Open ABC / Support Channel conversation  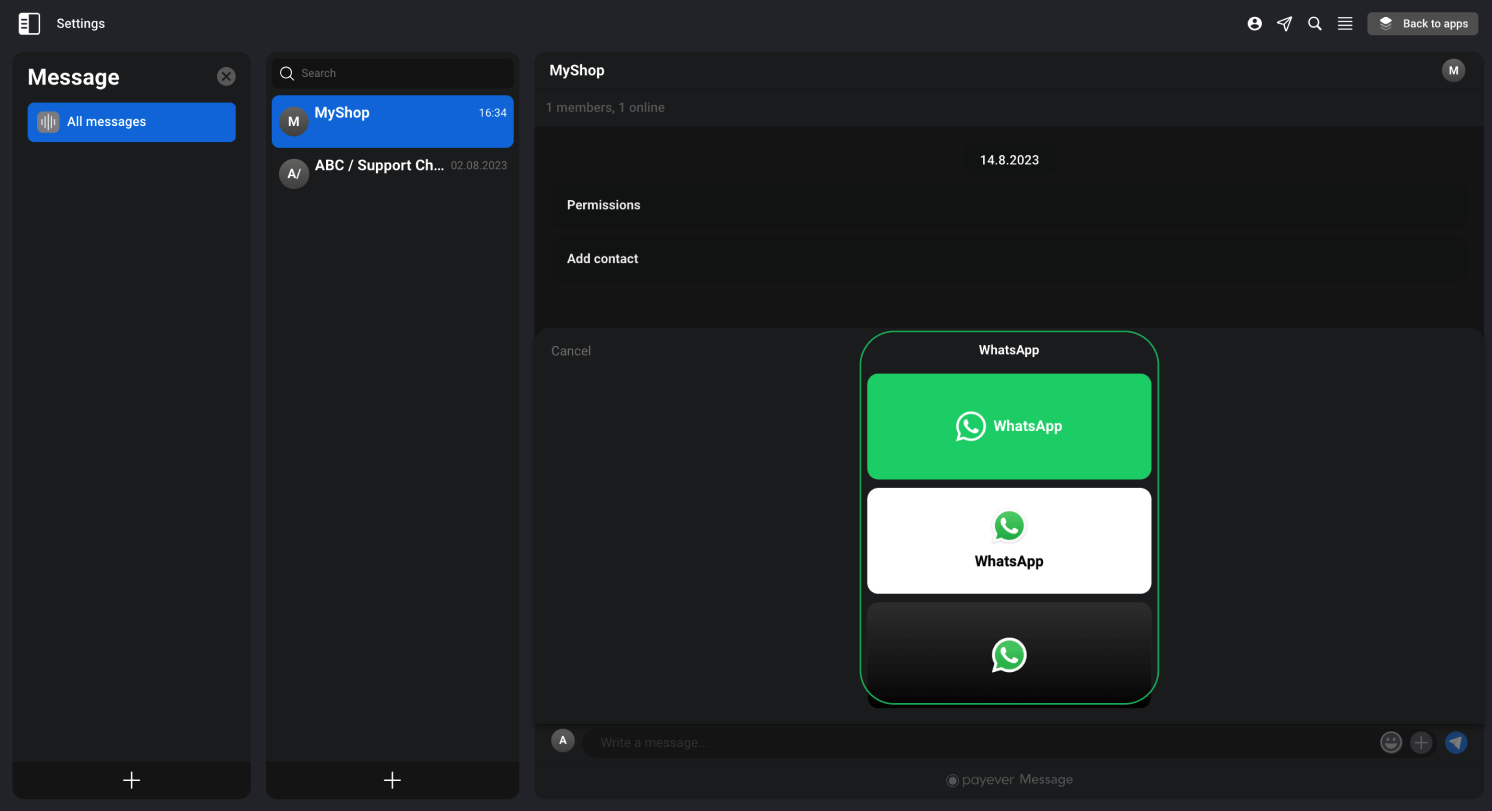point(393,173)
